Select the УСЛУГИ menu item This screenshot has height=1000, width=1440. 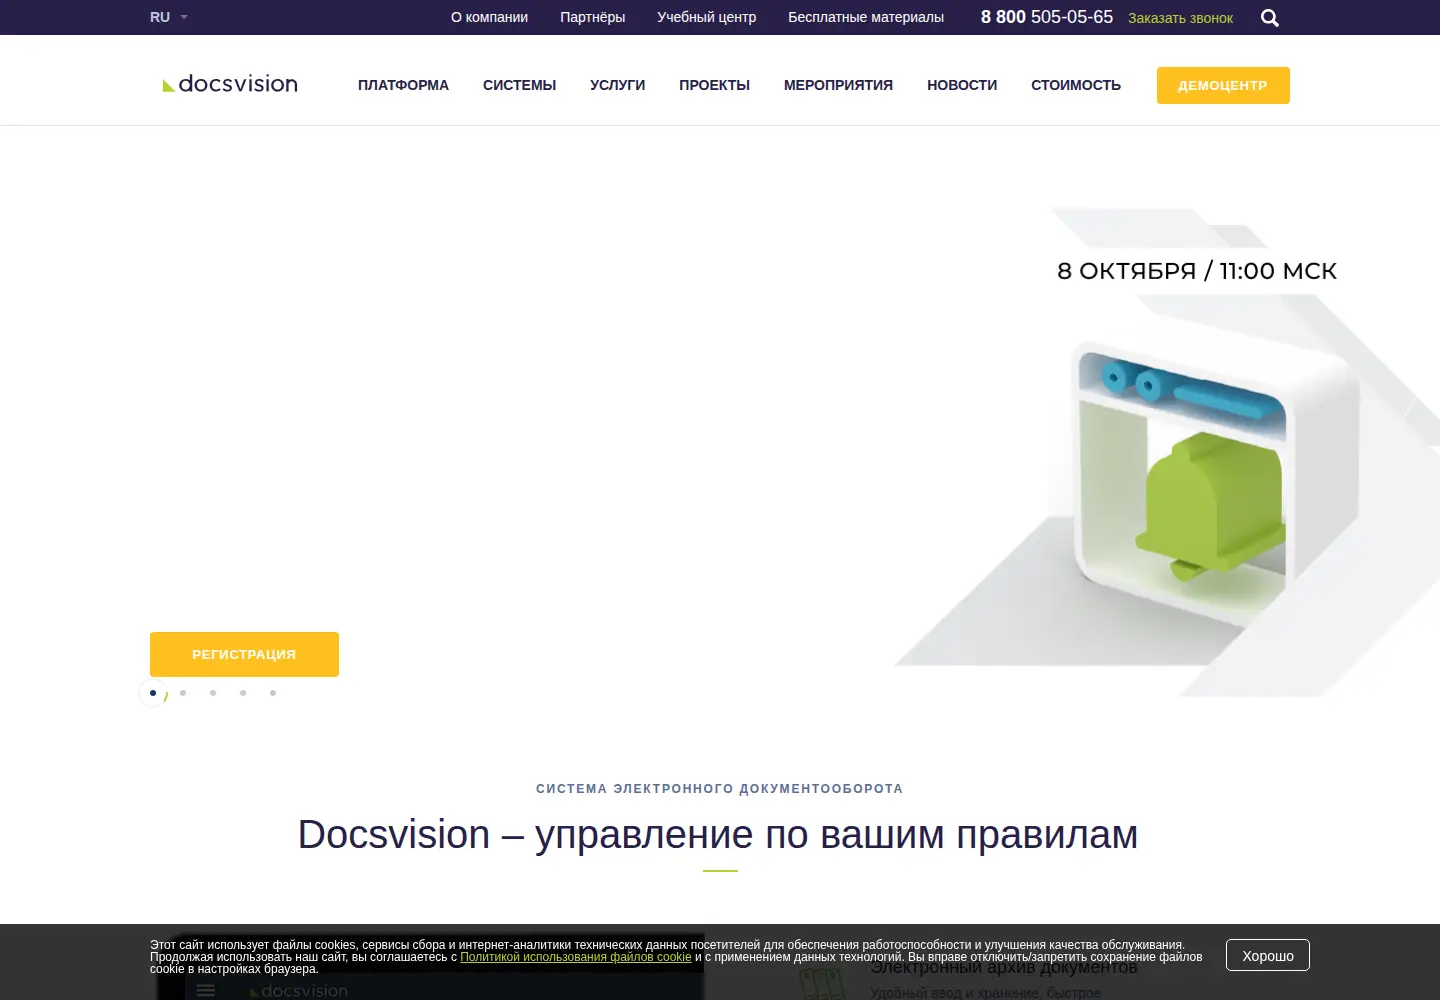(x=617, y=85)
